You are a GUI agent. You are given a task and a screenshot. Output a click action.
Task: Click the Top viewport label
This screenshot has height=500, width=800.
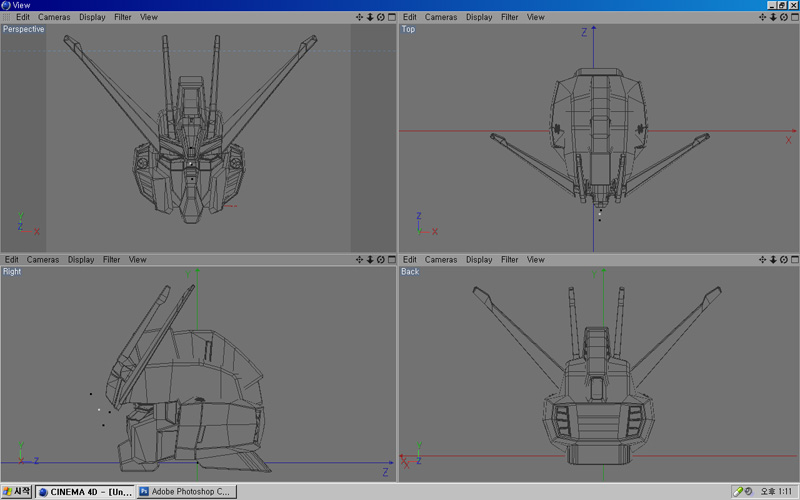tap(408, 29)
